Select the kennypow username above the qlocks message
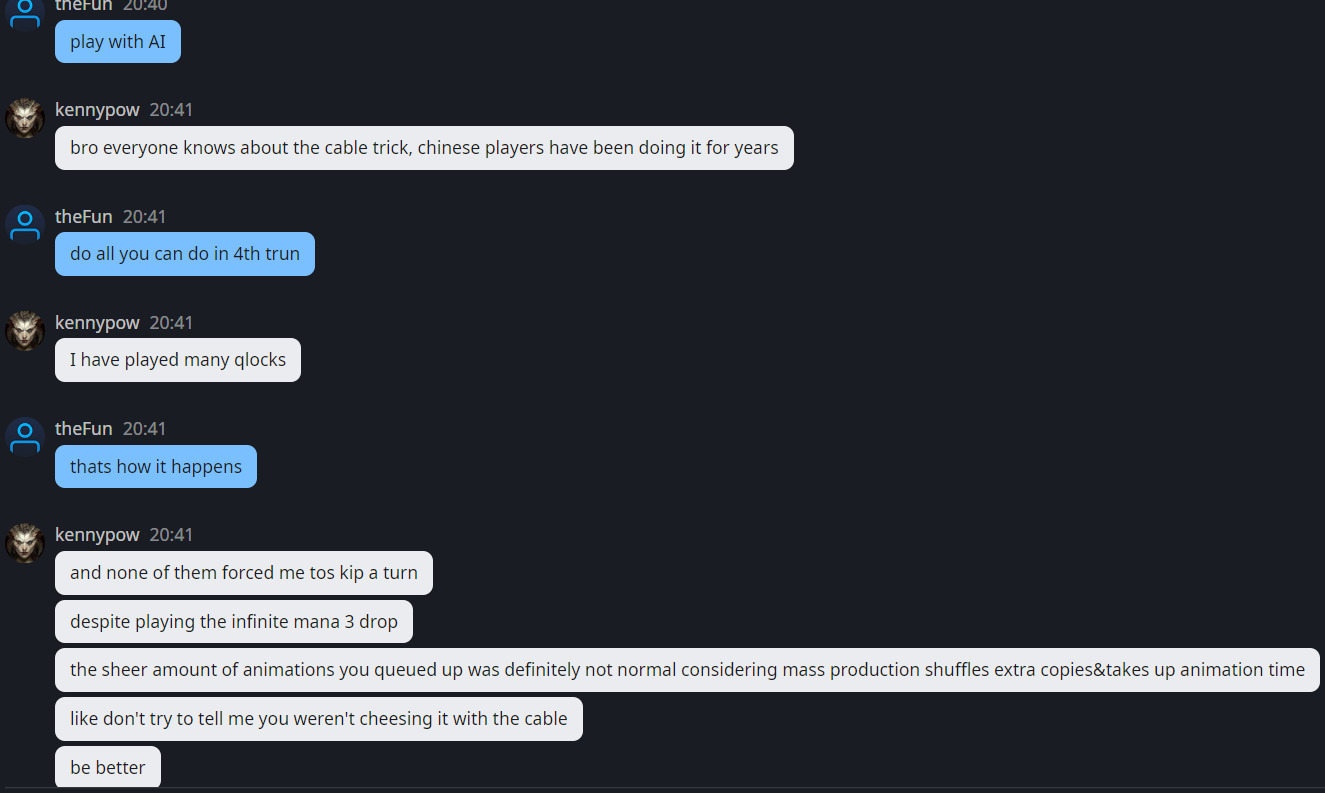1325x793 pixels. (97, 322)
